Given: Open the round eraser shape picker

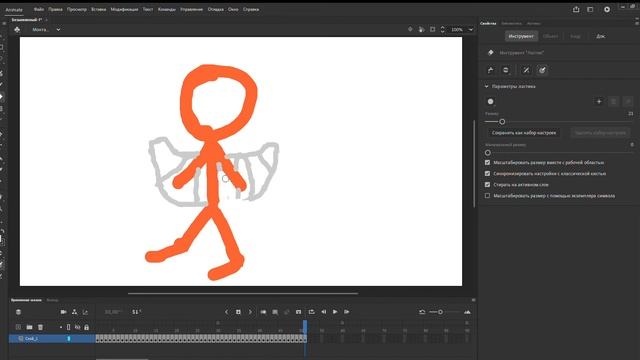Looking at the screenshot, I should tap(491, 102).
